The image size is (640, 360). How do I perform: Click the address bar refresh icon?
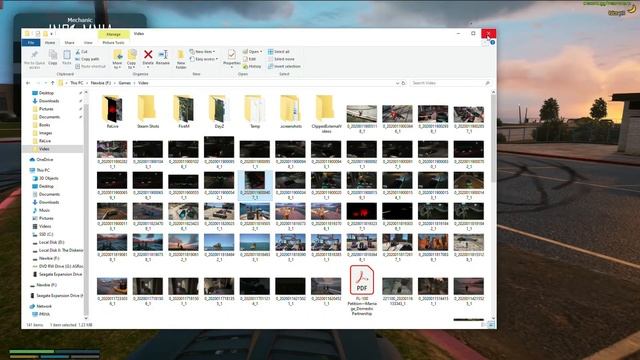pyautogui.click(x=404, y=83)
